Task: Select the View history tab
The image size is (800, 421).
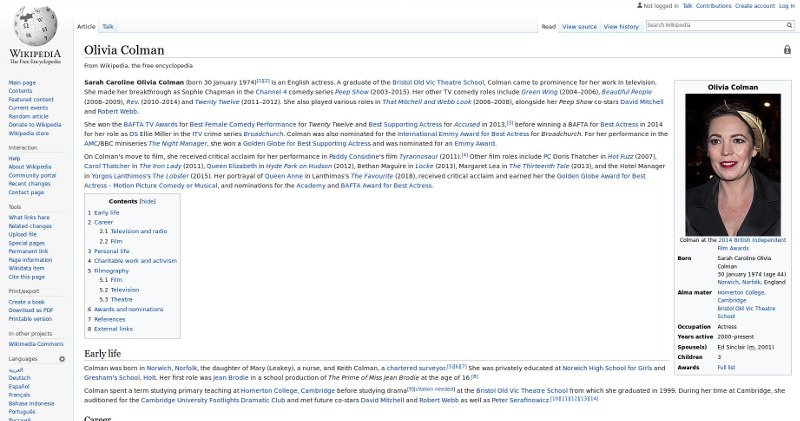Action: click(x=622, y=27)
